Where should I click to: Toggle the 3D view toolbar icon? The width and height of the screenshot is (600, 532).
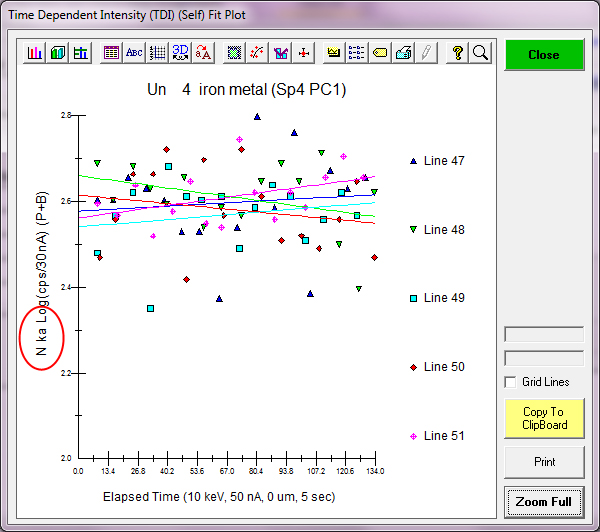tap(180, 53)
